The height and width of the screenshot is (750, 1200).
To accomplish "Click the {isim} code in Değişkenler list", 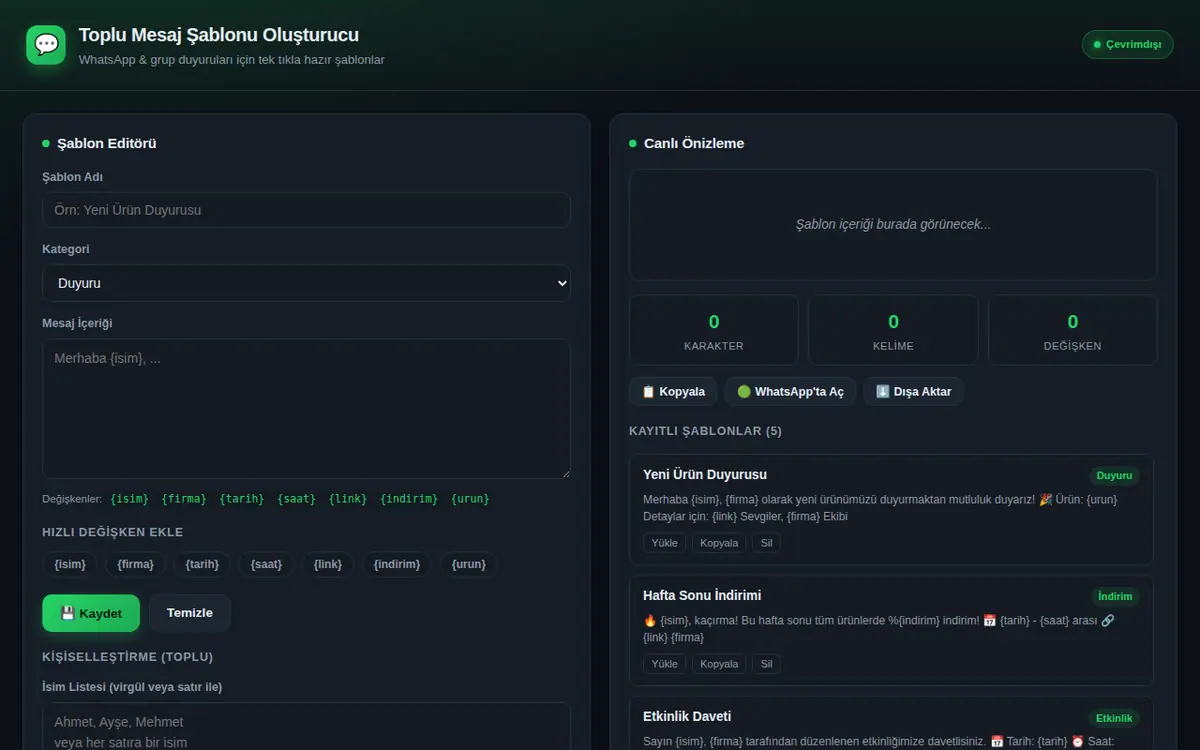I will tap(129, 499).
